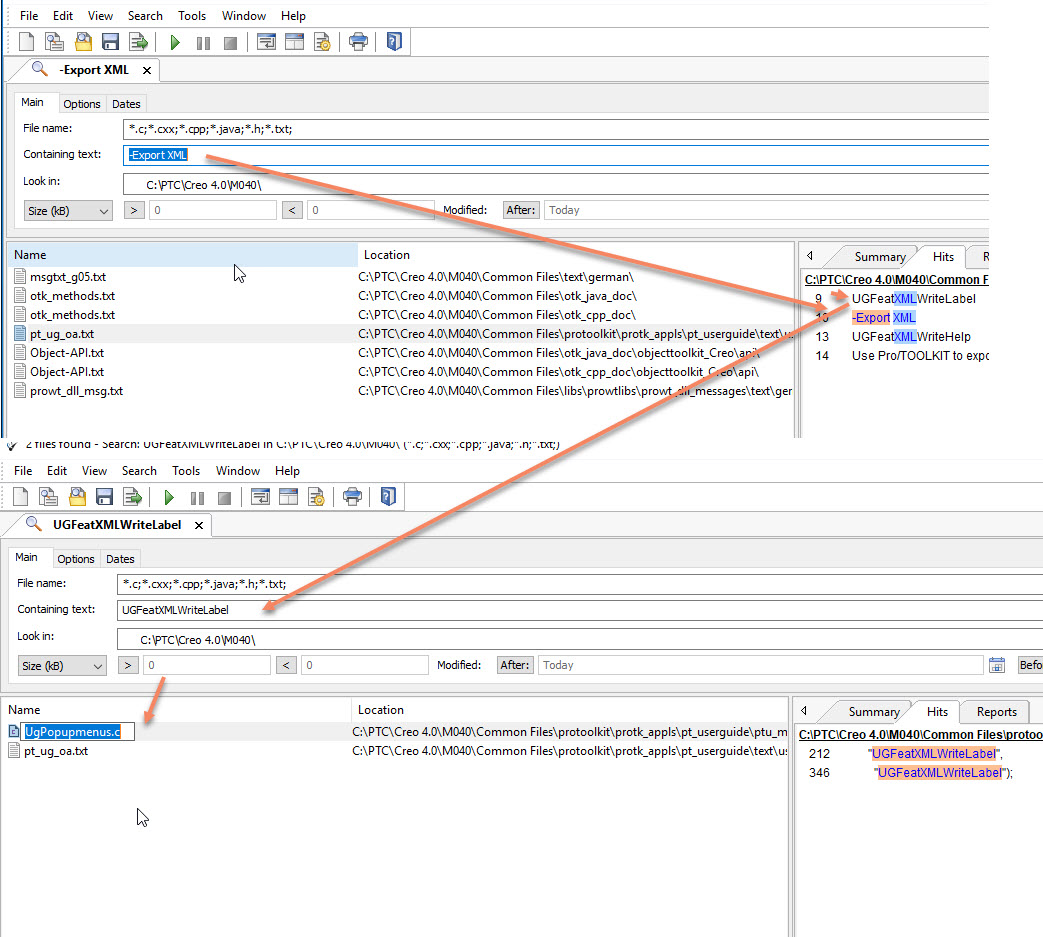Viewport: 1043px width, 937px height.
Task: Open calendar picker beside the Today field
Action: pos(996,665)
